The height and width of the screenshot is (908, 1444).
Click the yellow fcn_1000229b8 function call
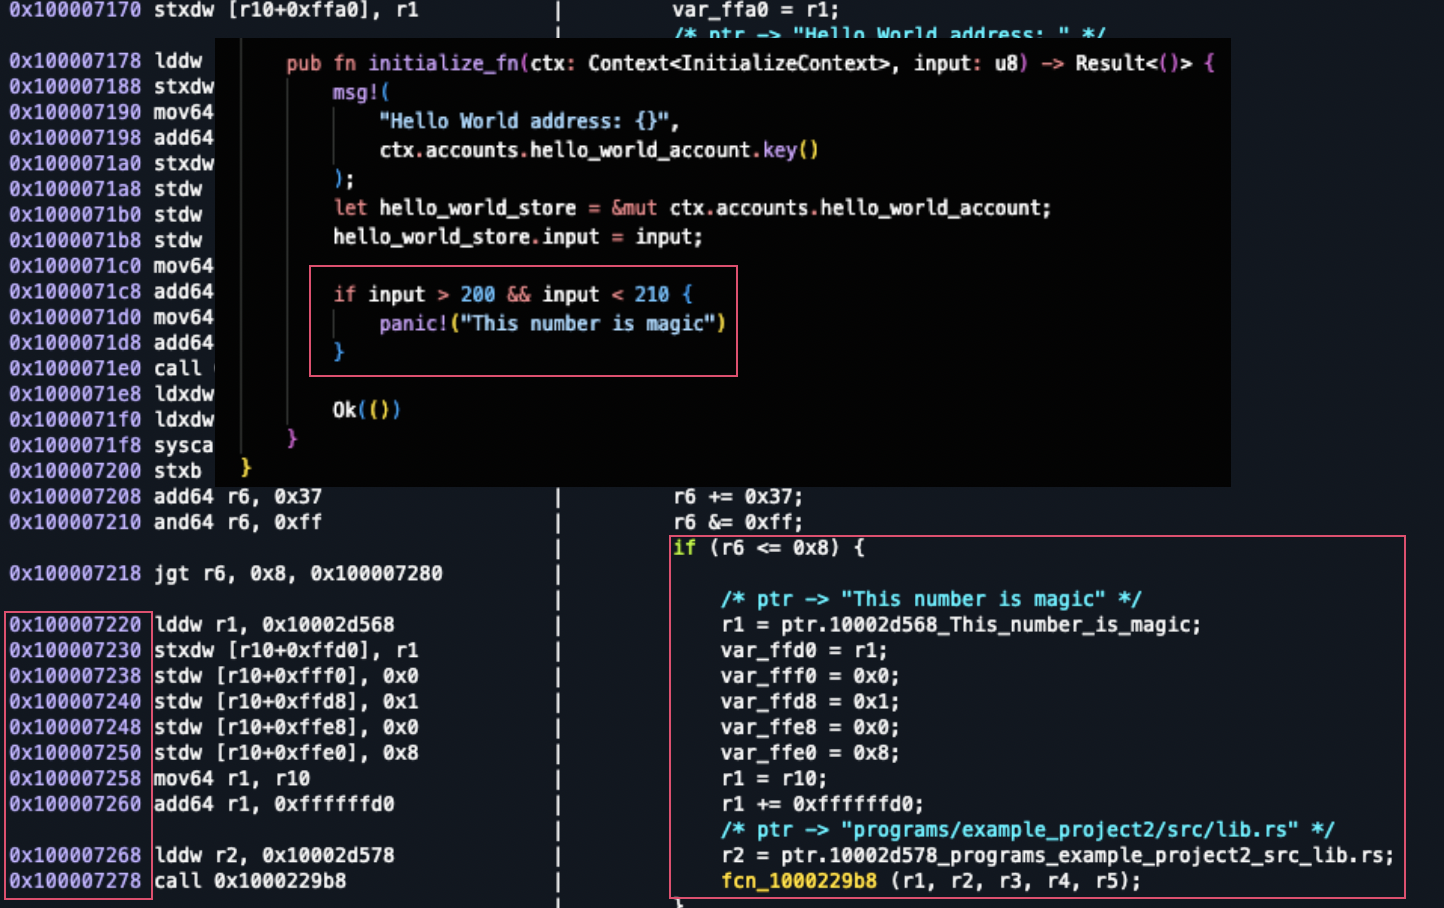798,881
